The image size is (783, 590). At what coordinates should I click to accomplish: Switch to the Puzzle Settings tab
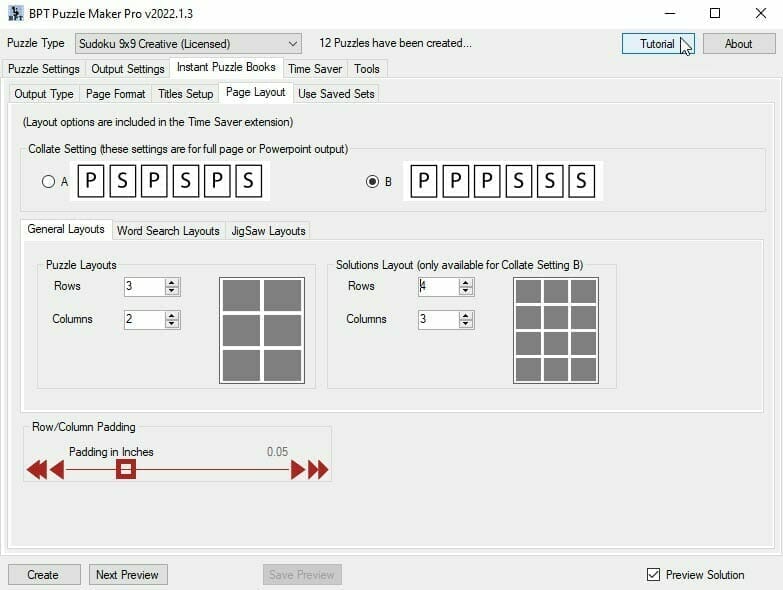click(44, 69)
